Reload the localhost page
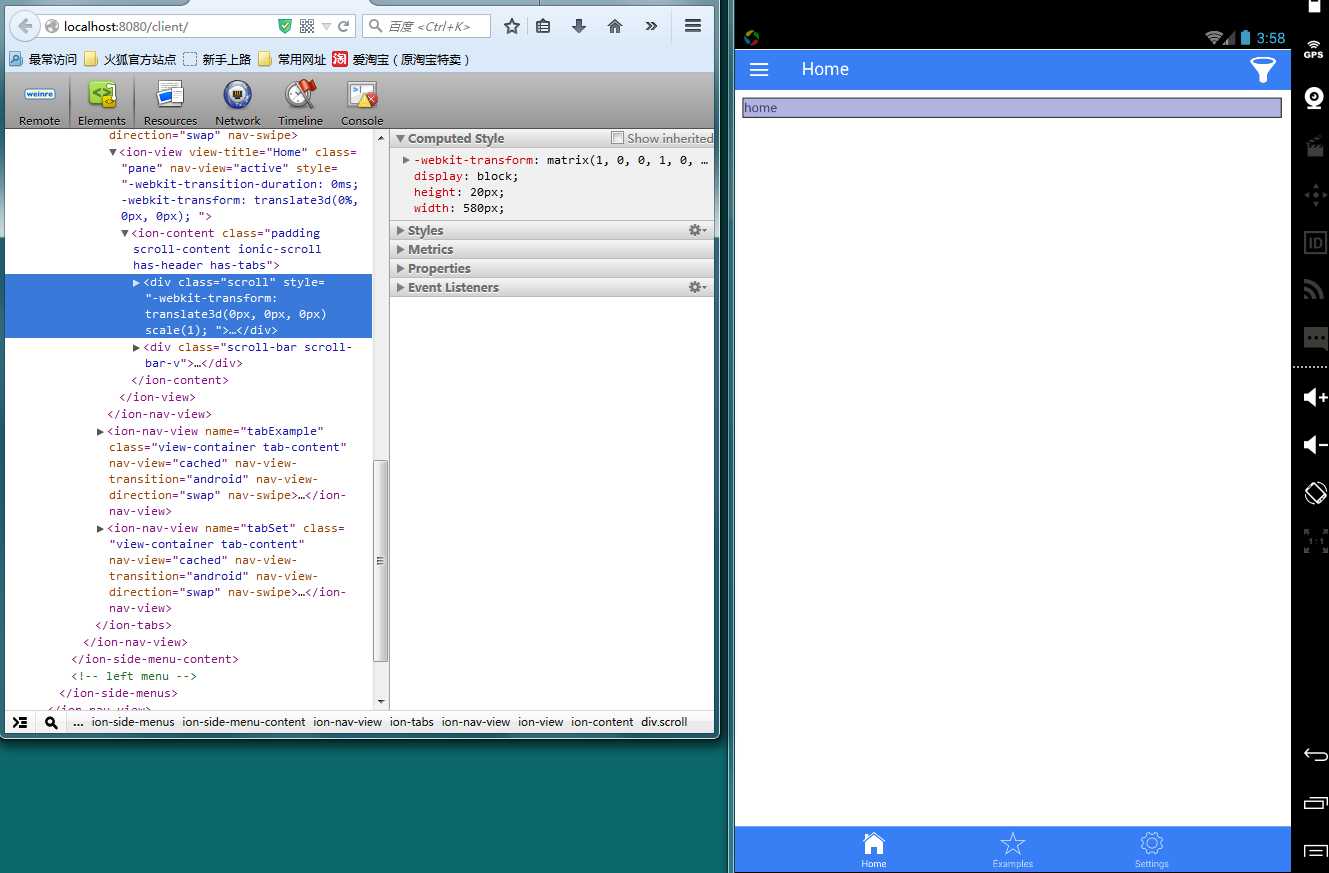1329x873 pixels. [x=344, y=26]
